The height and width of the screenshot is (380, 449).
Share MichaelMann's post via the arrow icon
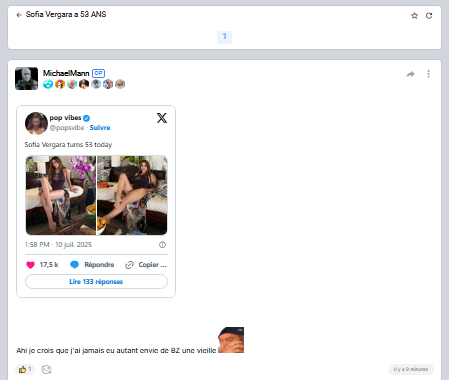tap(410, 74)
